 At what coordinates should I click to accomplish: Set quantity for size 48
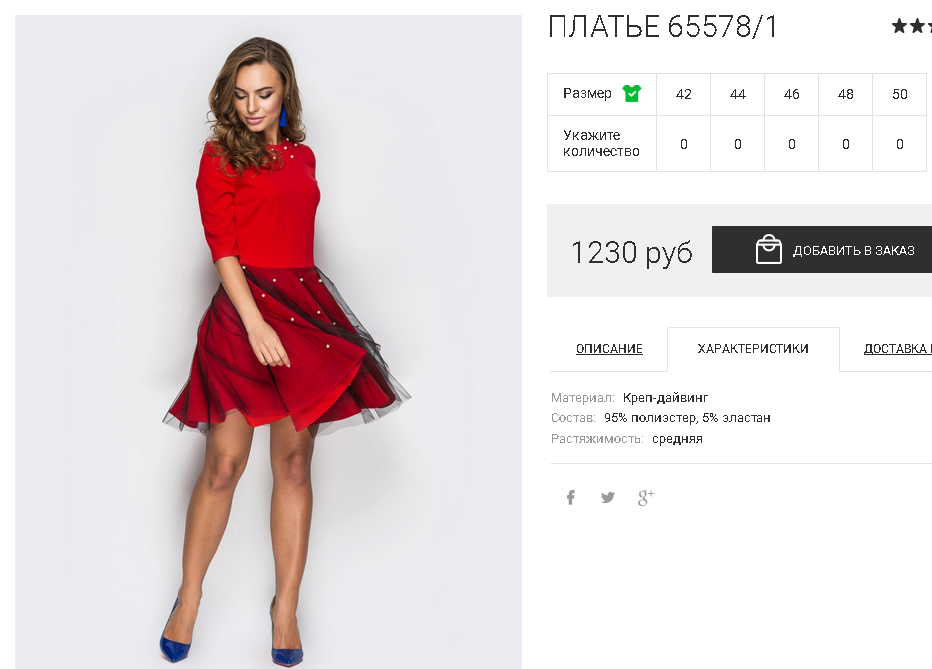(x=846, y=144)
